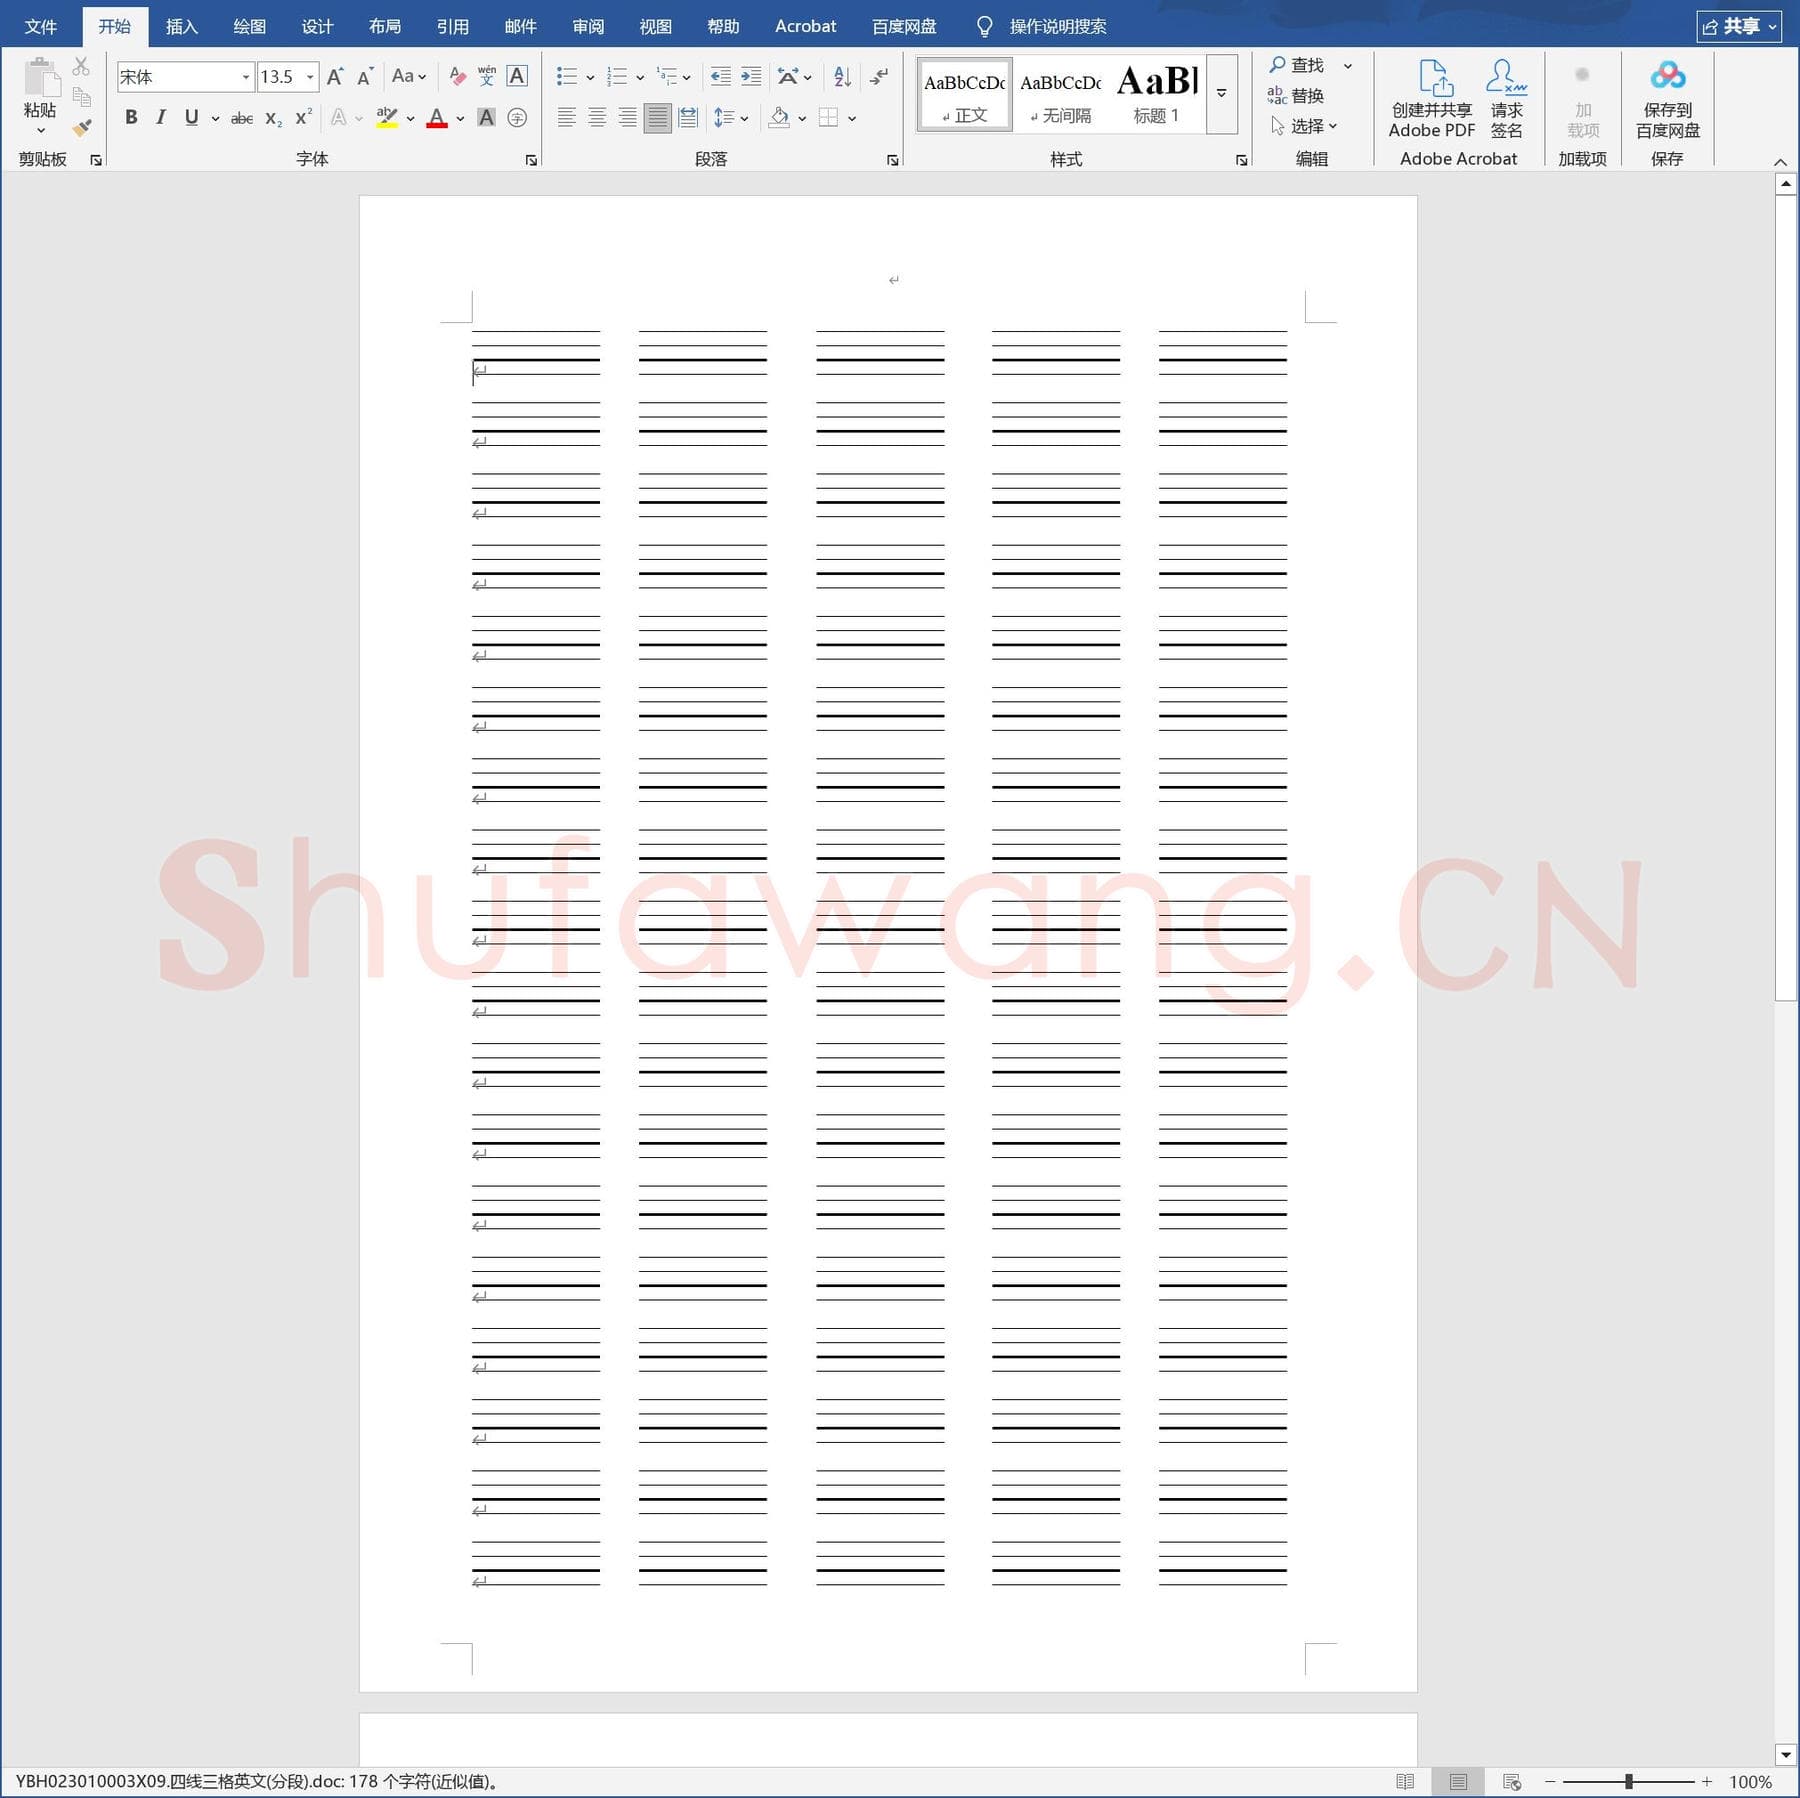Viewport: 1800px width, 1798px height.
Task: Switch to the 插入 (Insert) tab
Action: [181, 26]
